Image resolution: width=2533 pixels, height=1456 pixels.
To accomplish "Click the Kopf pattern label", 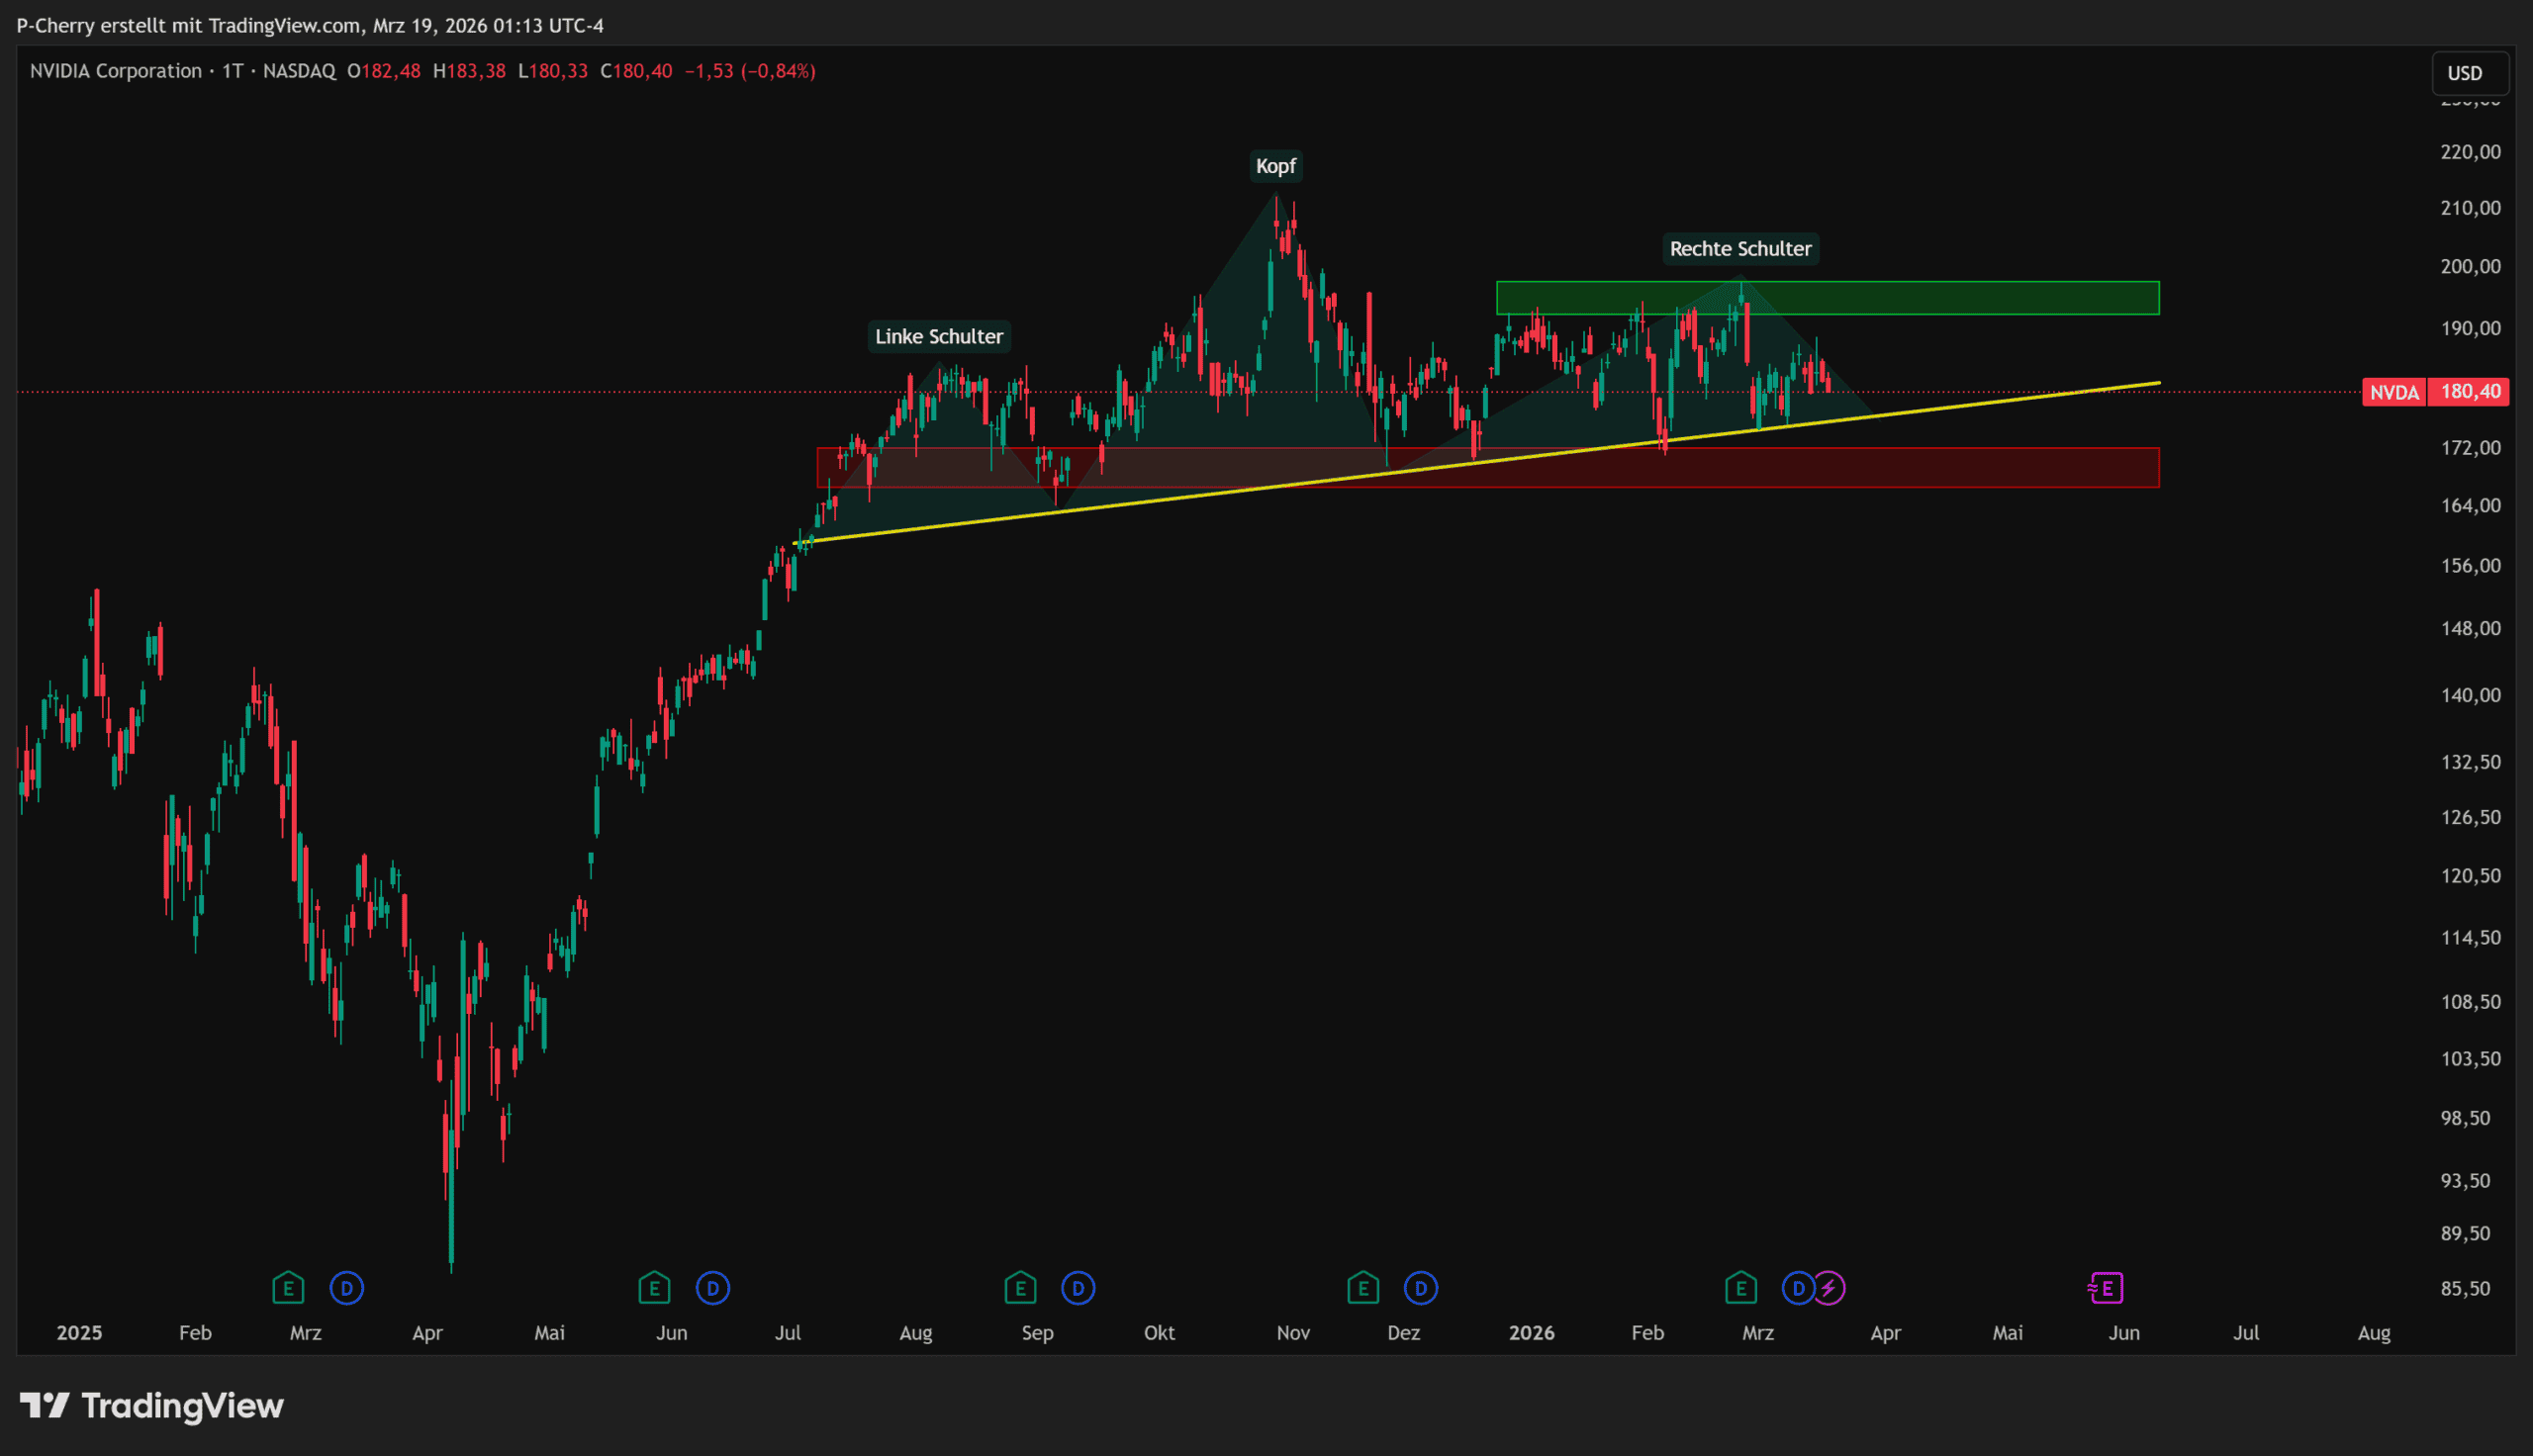I will (1275, 166).
